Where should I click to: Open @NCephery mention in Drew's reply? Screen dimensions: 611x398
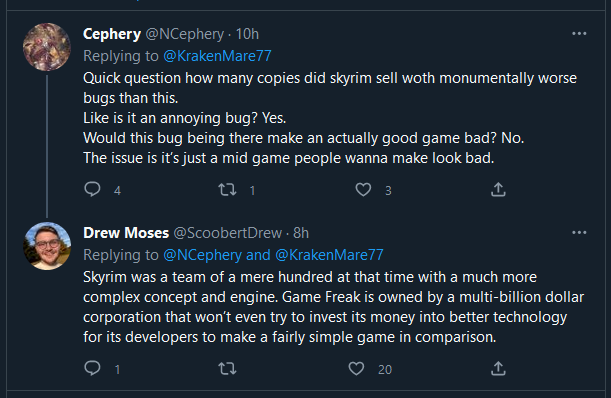tap(203, 255)
